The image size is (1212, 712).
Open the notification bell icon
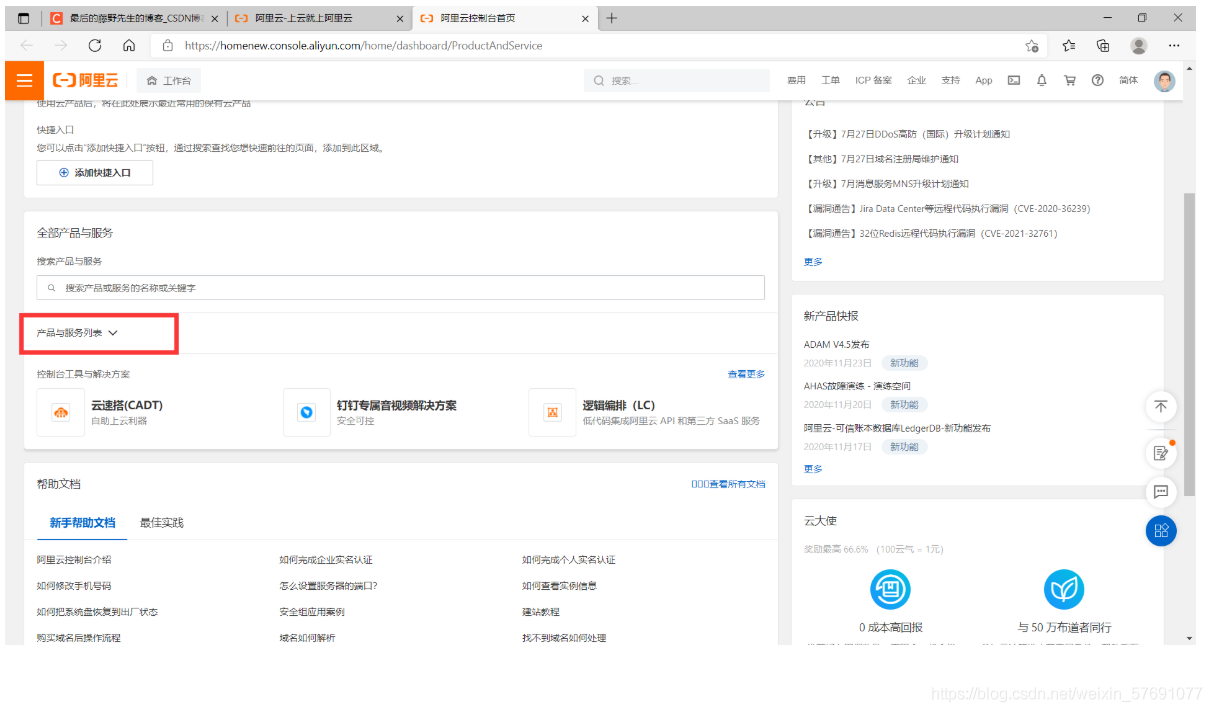point(1041,80)
